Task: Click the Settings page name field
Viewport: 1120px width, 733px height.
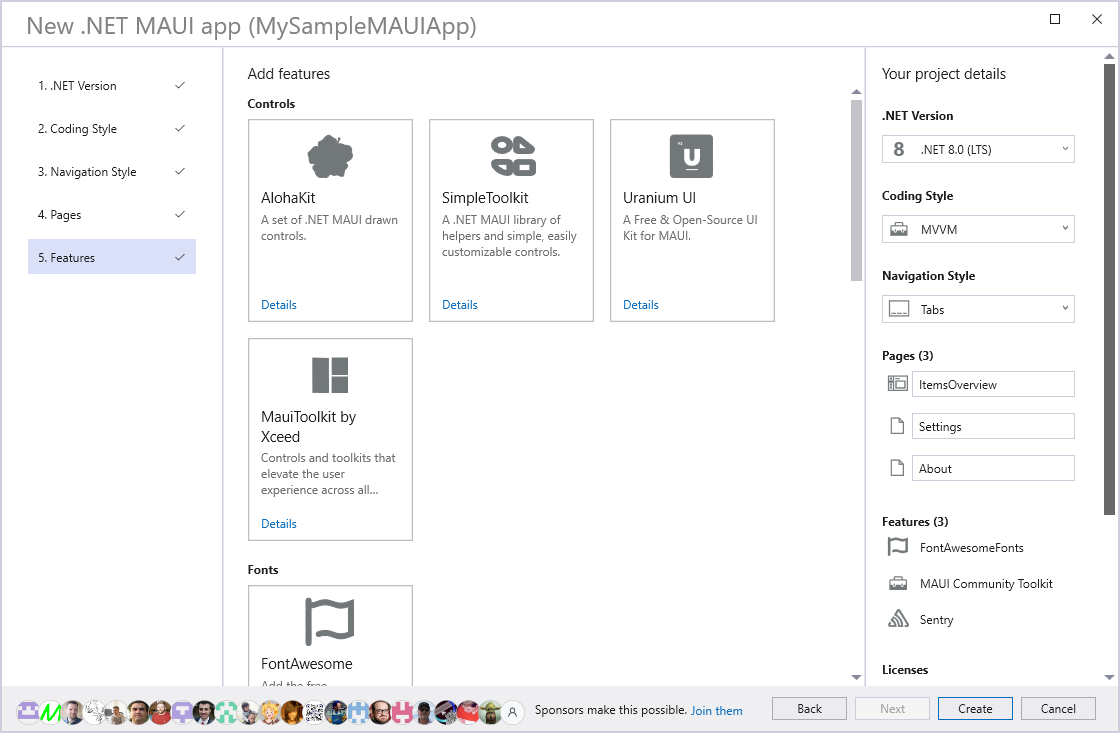Action: 992,426
